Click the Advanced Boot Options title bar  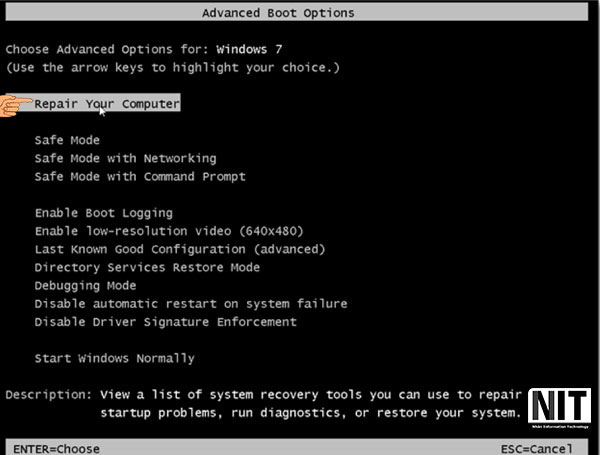(x=297, y=13)
